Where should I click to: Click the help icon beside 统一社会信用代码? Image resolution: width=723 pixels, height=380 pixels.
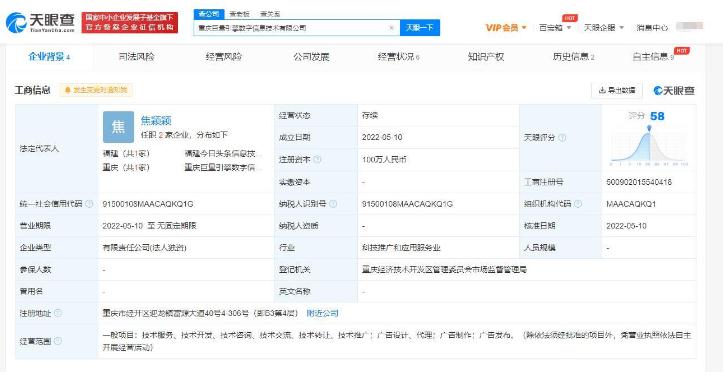89,203
